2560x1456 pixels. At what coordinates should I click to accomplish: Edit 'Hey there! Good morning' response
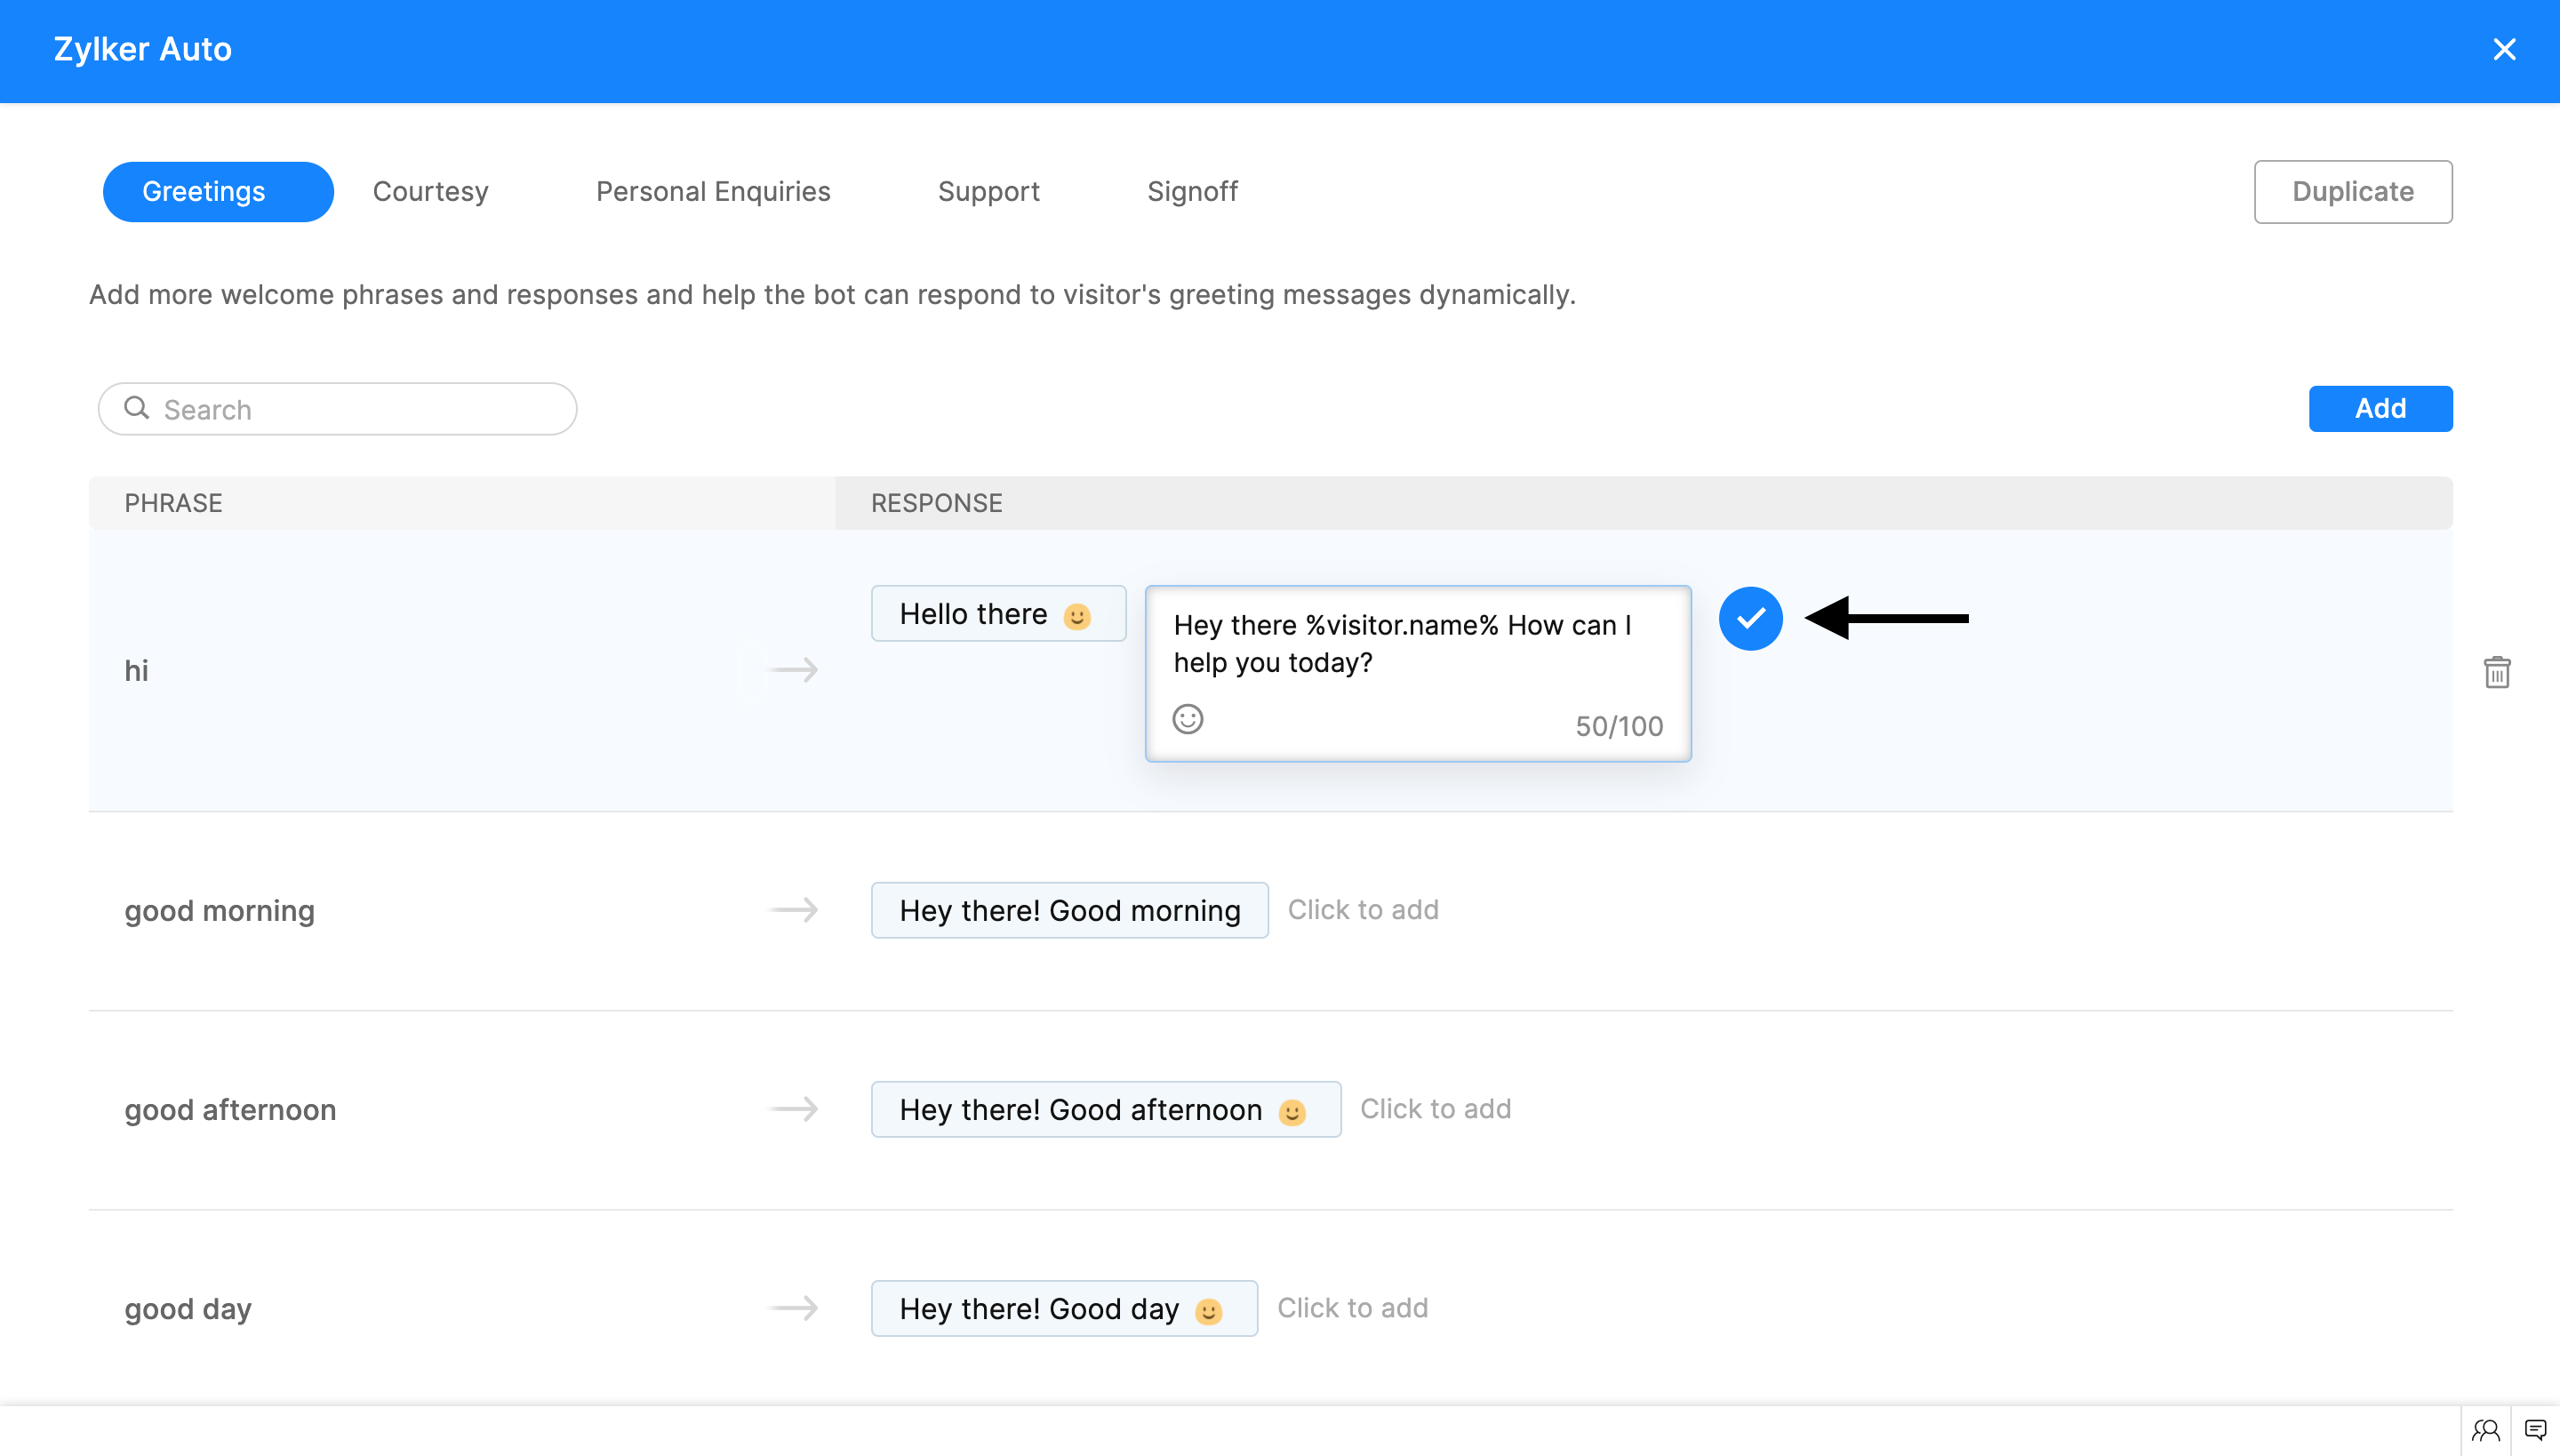tap(1069, 910)
